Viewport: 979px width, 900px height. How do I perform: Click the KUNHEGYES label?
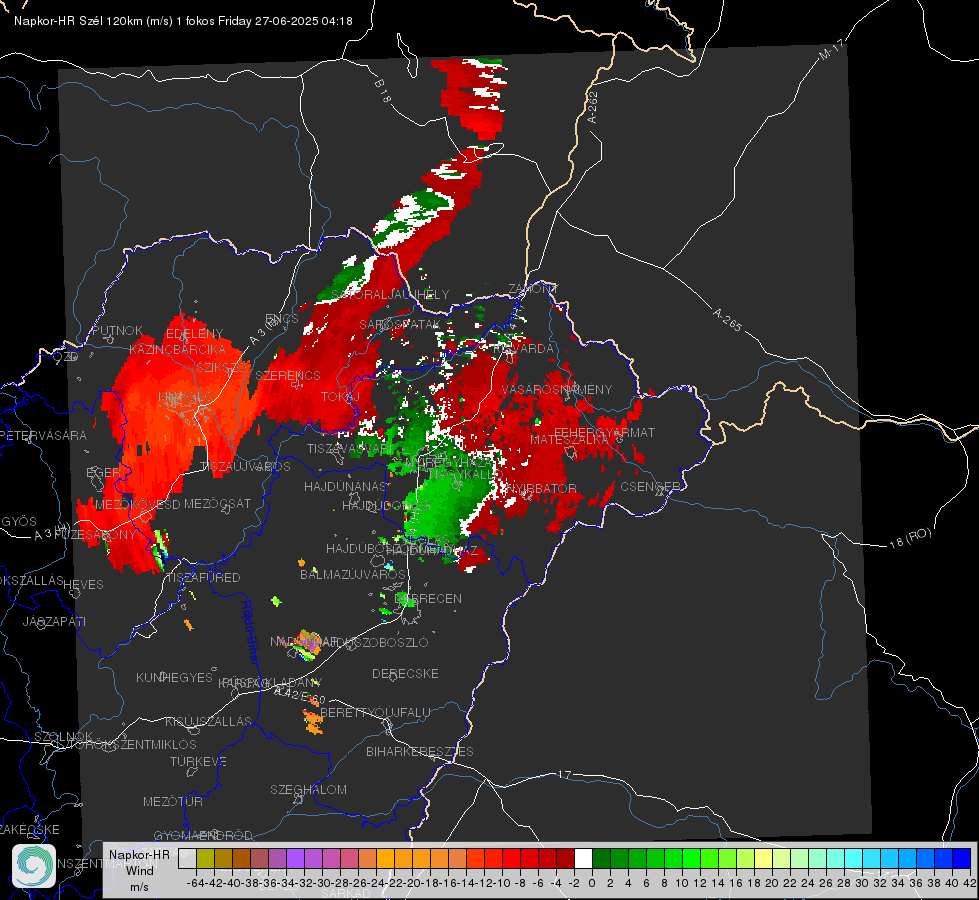[x=174, y=677]
